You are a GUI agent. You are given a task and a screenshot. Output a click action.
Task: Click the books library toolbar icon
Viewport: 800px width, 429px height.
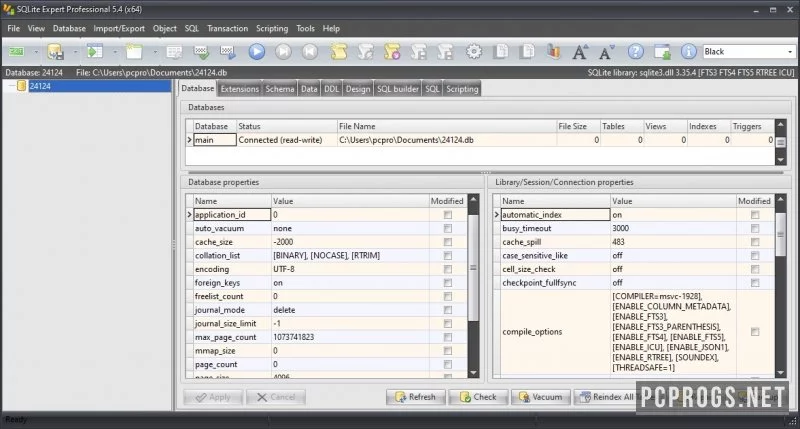point(554,52)
